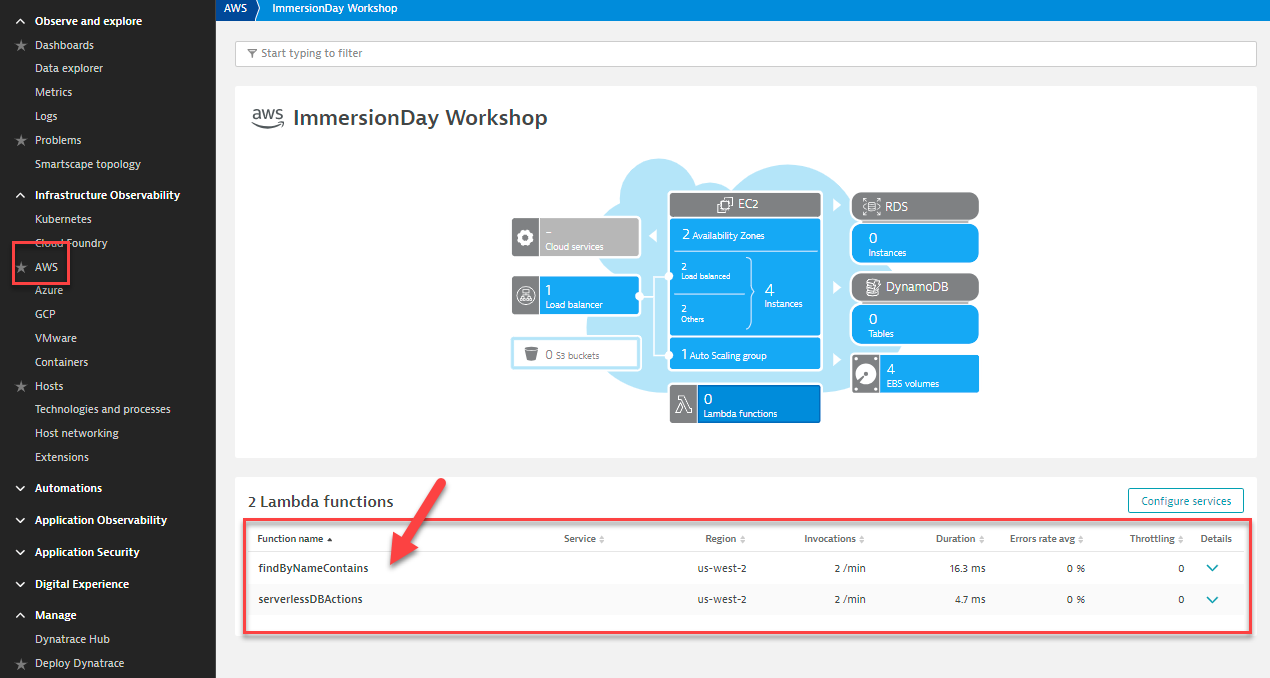The image size is (1270, 678).
Task: Expand details for findByNameContains row
Action: coord(1213,568)
